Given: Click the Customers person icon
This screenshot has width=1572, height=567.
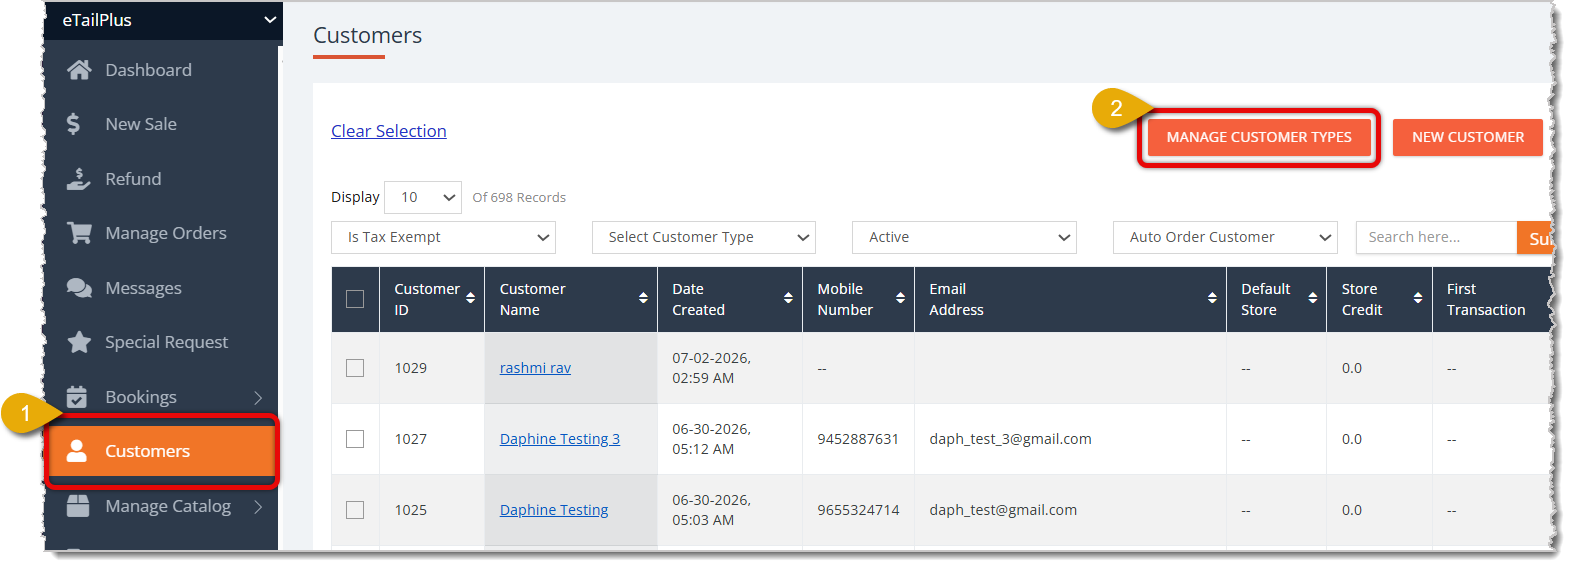Looking at the screenshot, I should [x=77, y=451].
